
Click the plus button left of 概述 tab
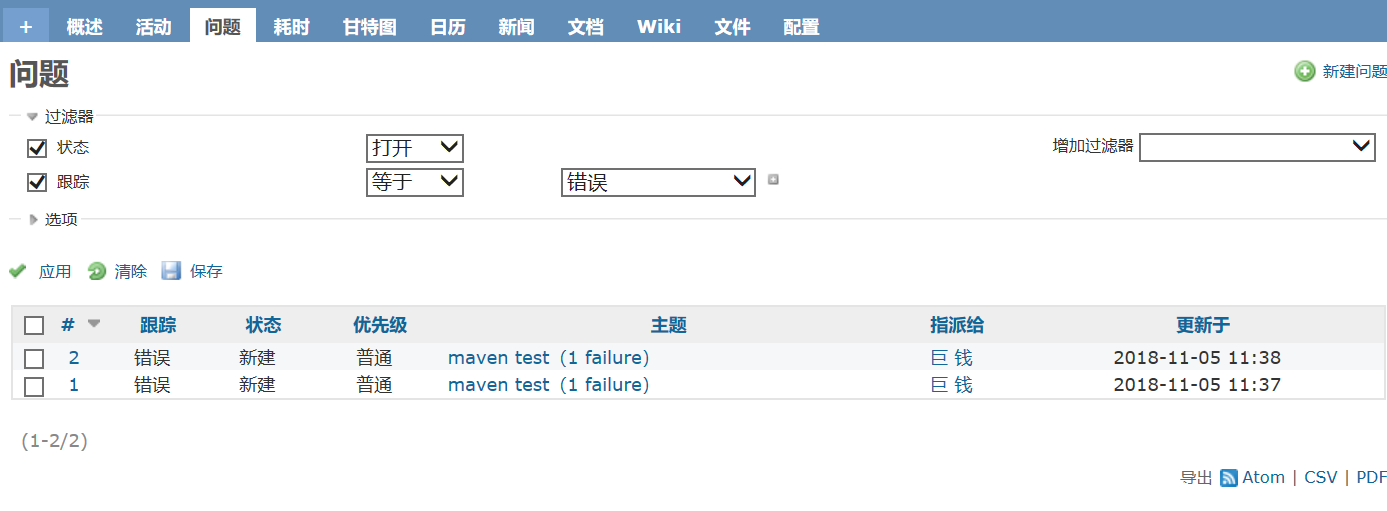(25, 27)
